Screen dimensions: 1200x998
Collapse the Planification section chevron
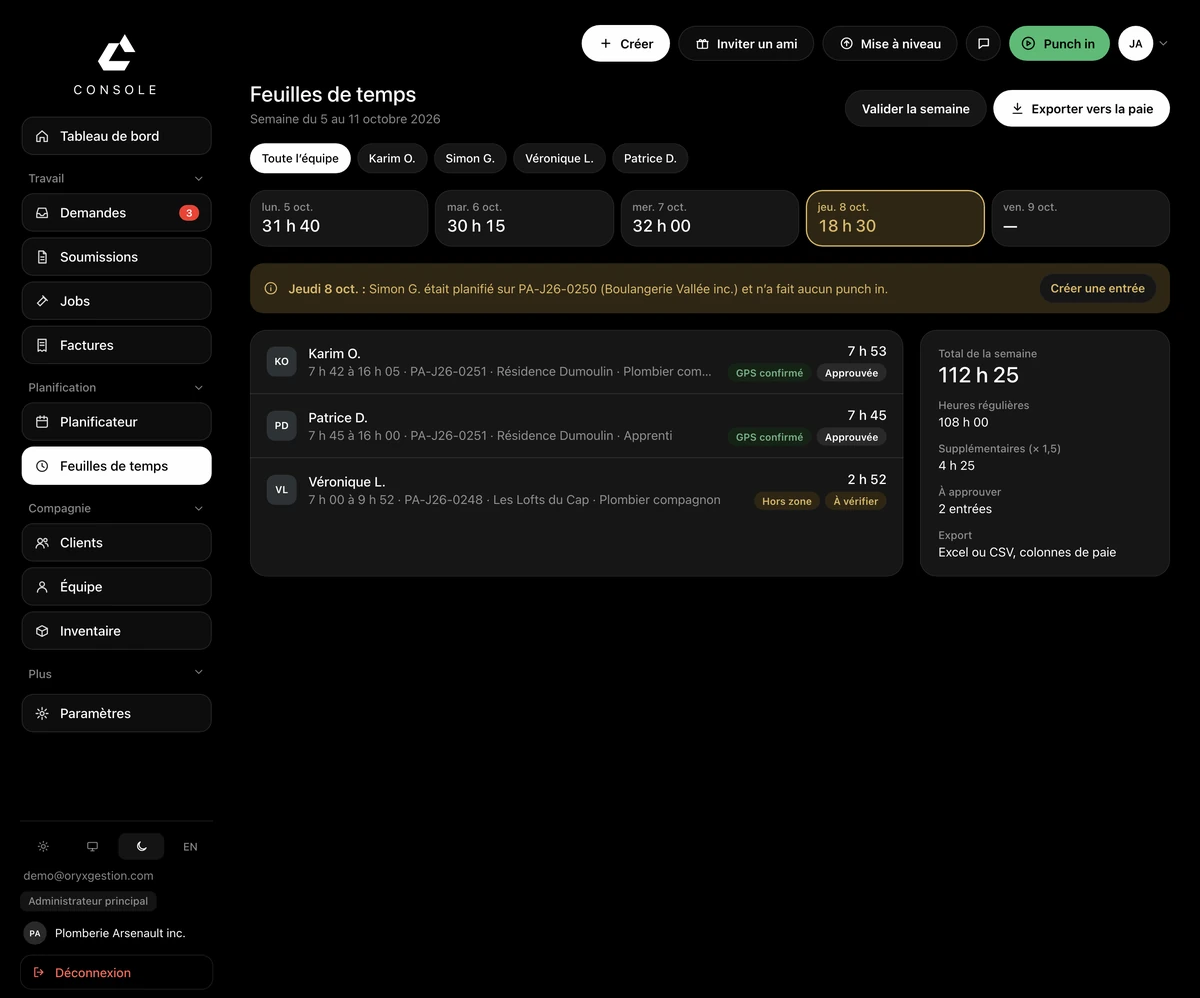click(x=198, y=388)
